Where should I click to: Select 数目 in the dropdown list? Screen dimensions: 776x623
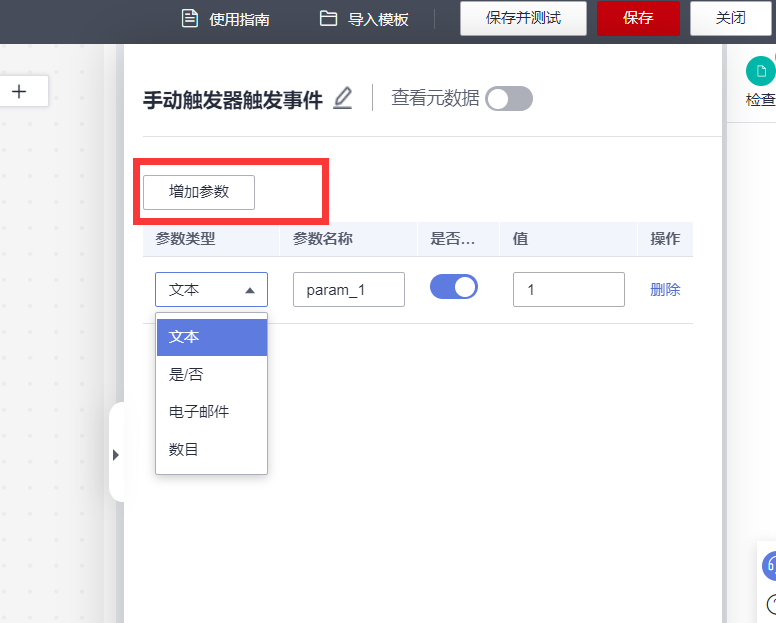212,449
